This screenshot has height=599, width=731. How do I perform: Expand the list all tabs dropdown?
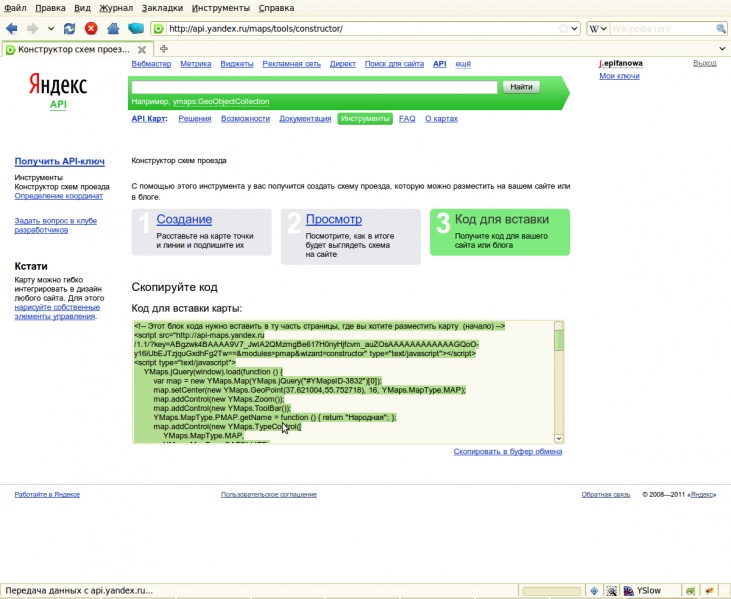click(722, 48)
